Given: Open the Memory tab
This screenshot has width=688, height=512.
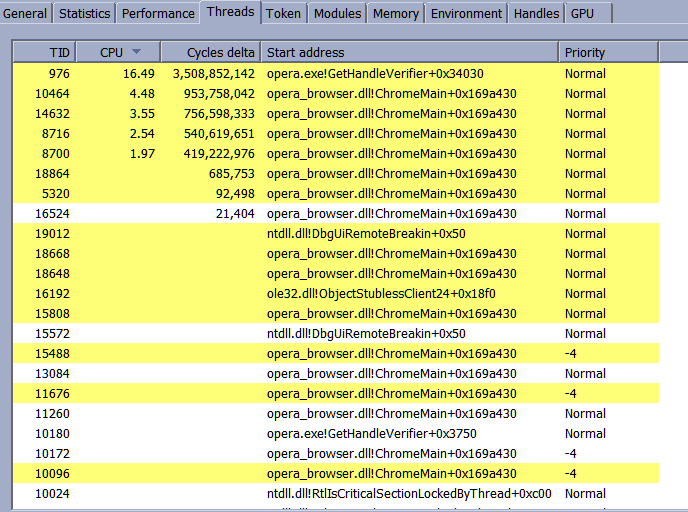Looking at the screenshot, I should pos(396,14).
